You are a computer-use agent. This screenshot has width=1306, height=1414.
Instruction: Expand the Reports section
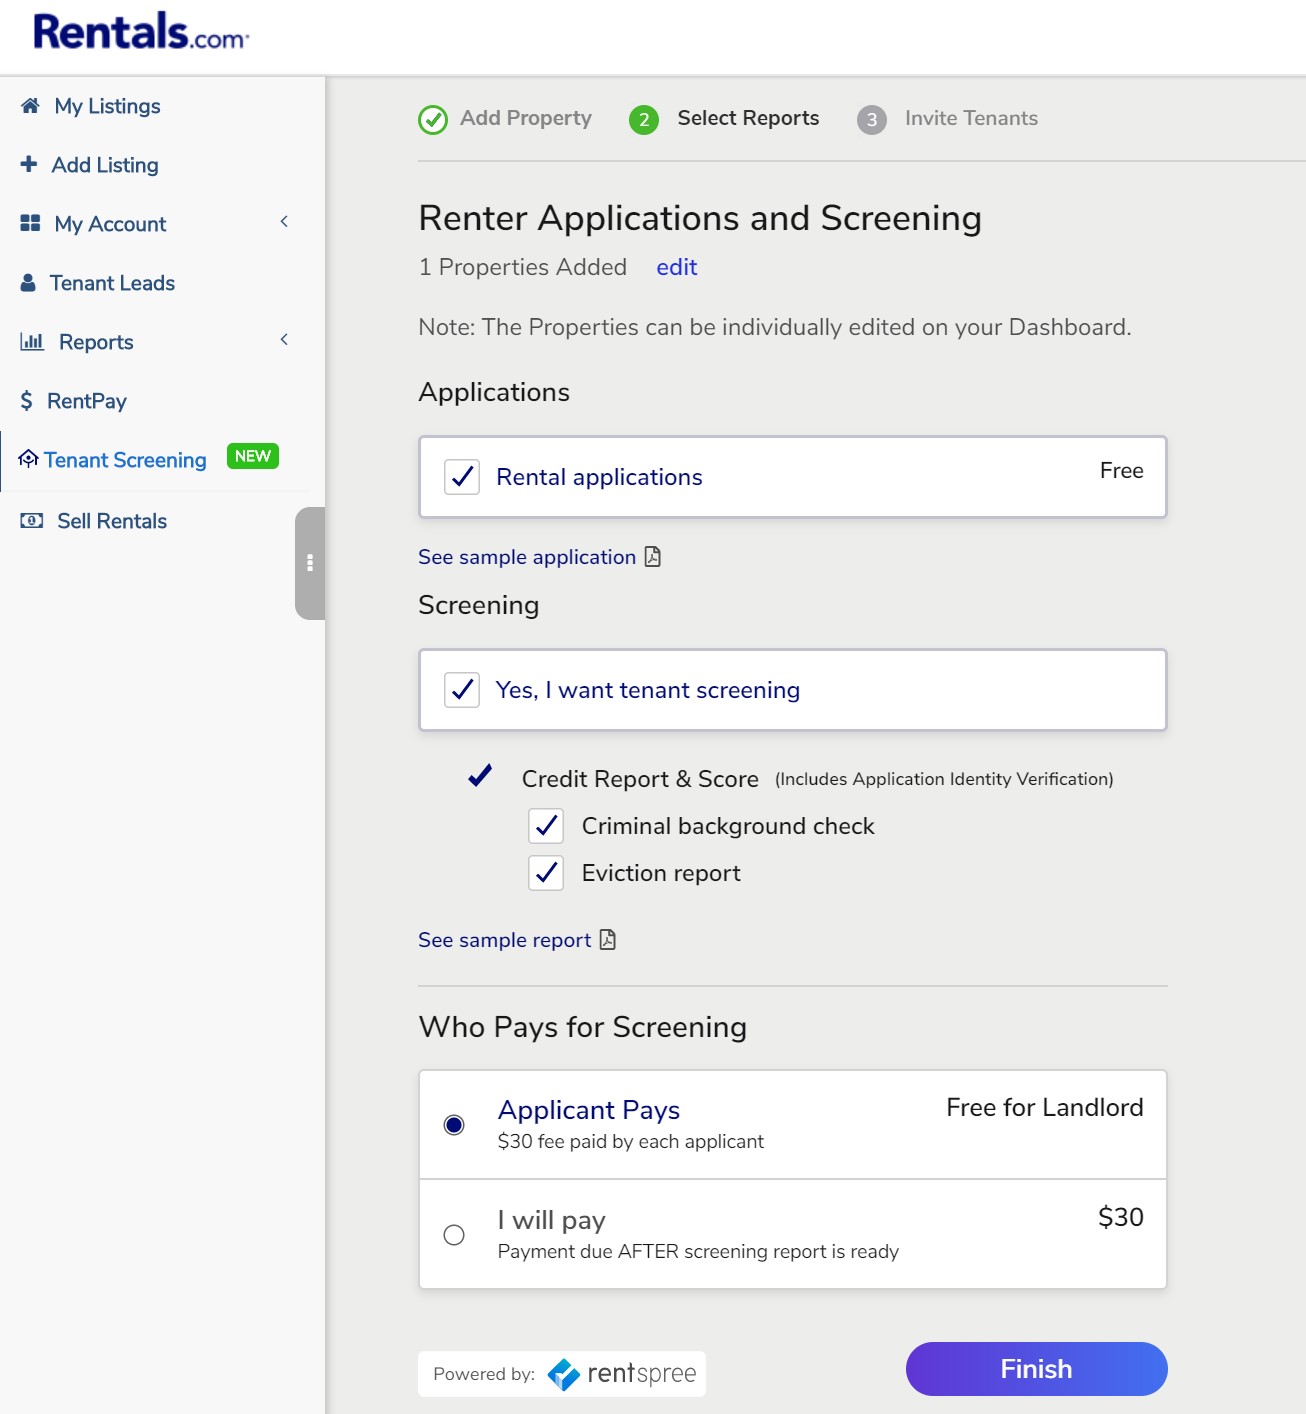click(x=285, y=340)
